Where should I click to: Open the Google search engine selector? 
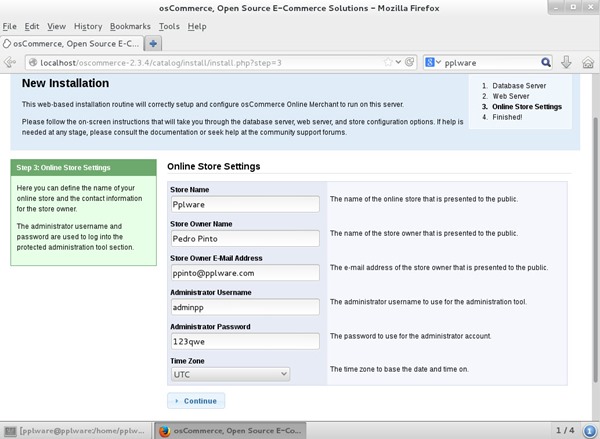click(433, 62)
